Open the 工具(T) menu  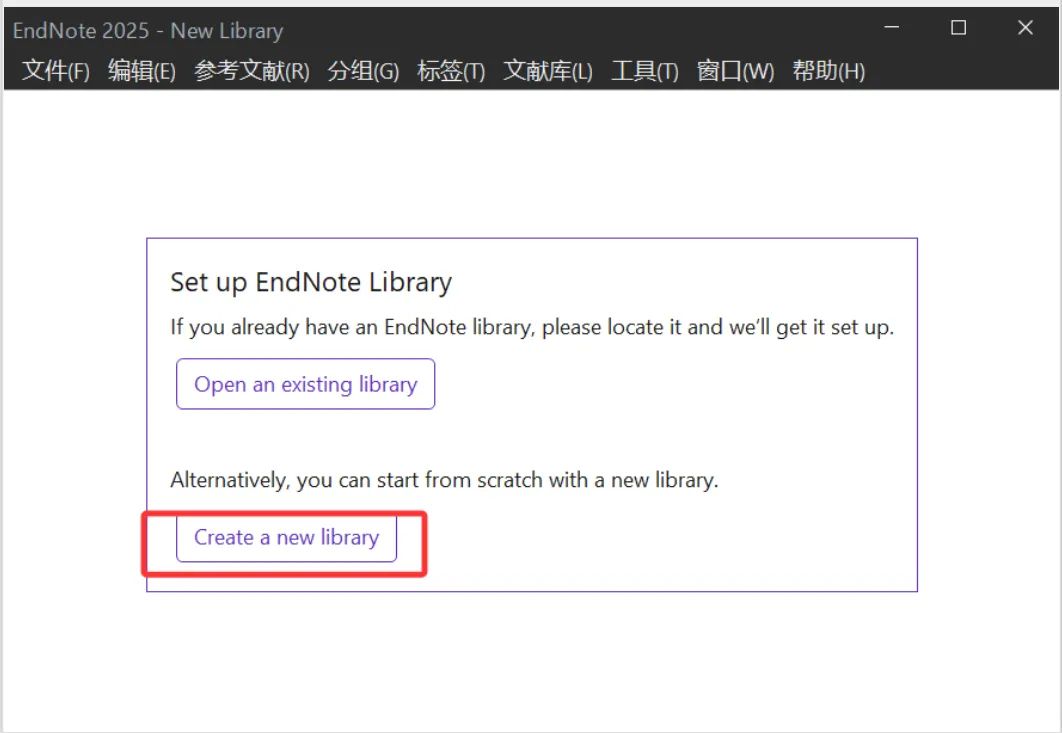644,70
